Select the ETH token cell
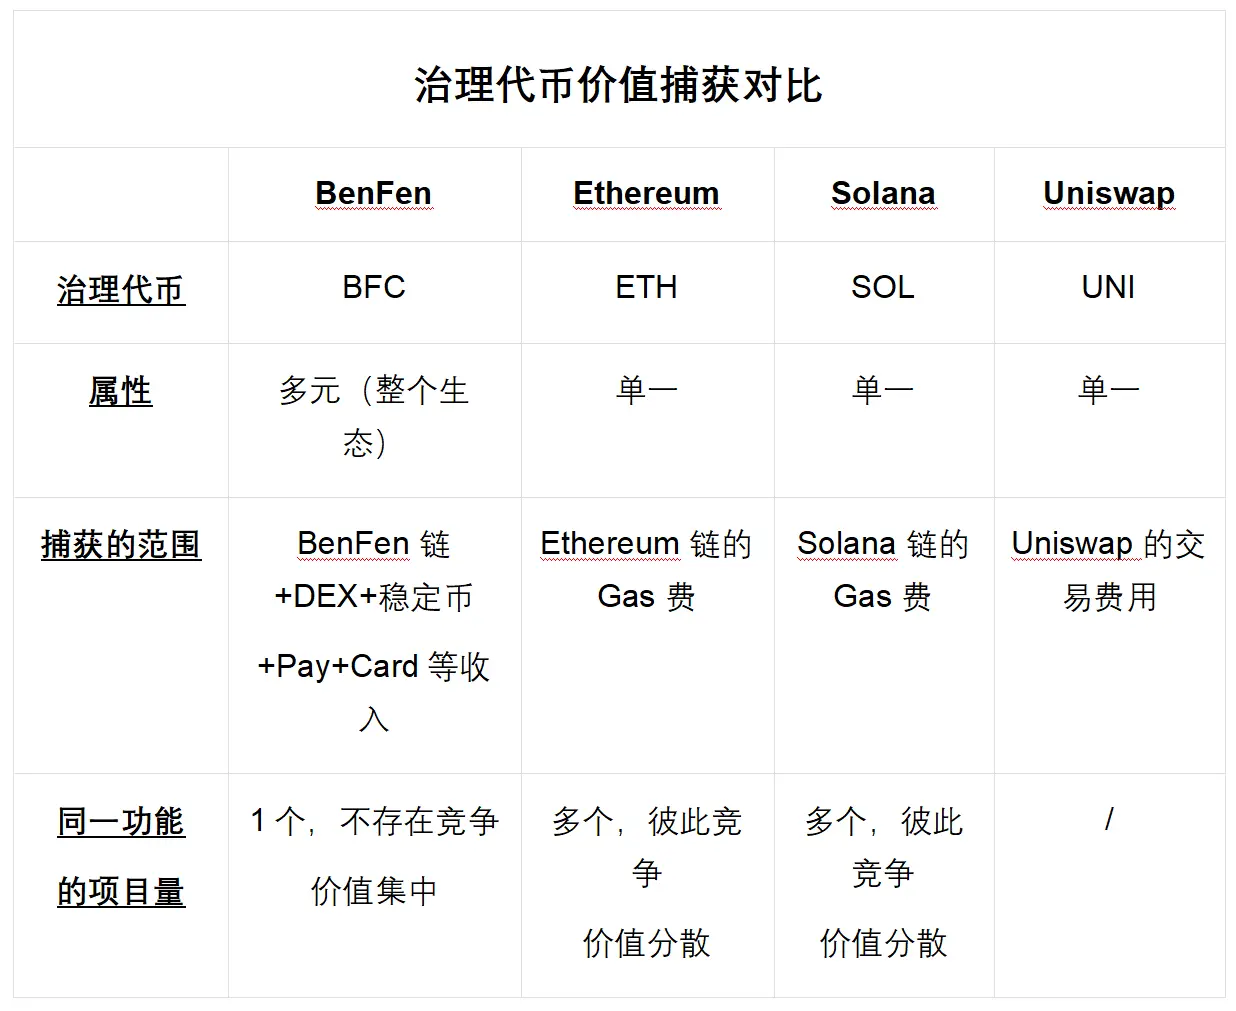This screenshot has height=1011, width=1236. [646, 288]
